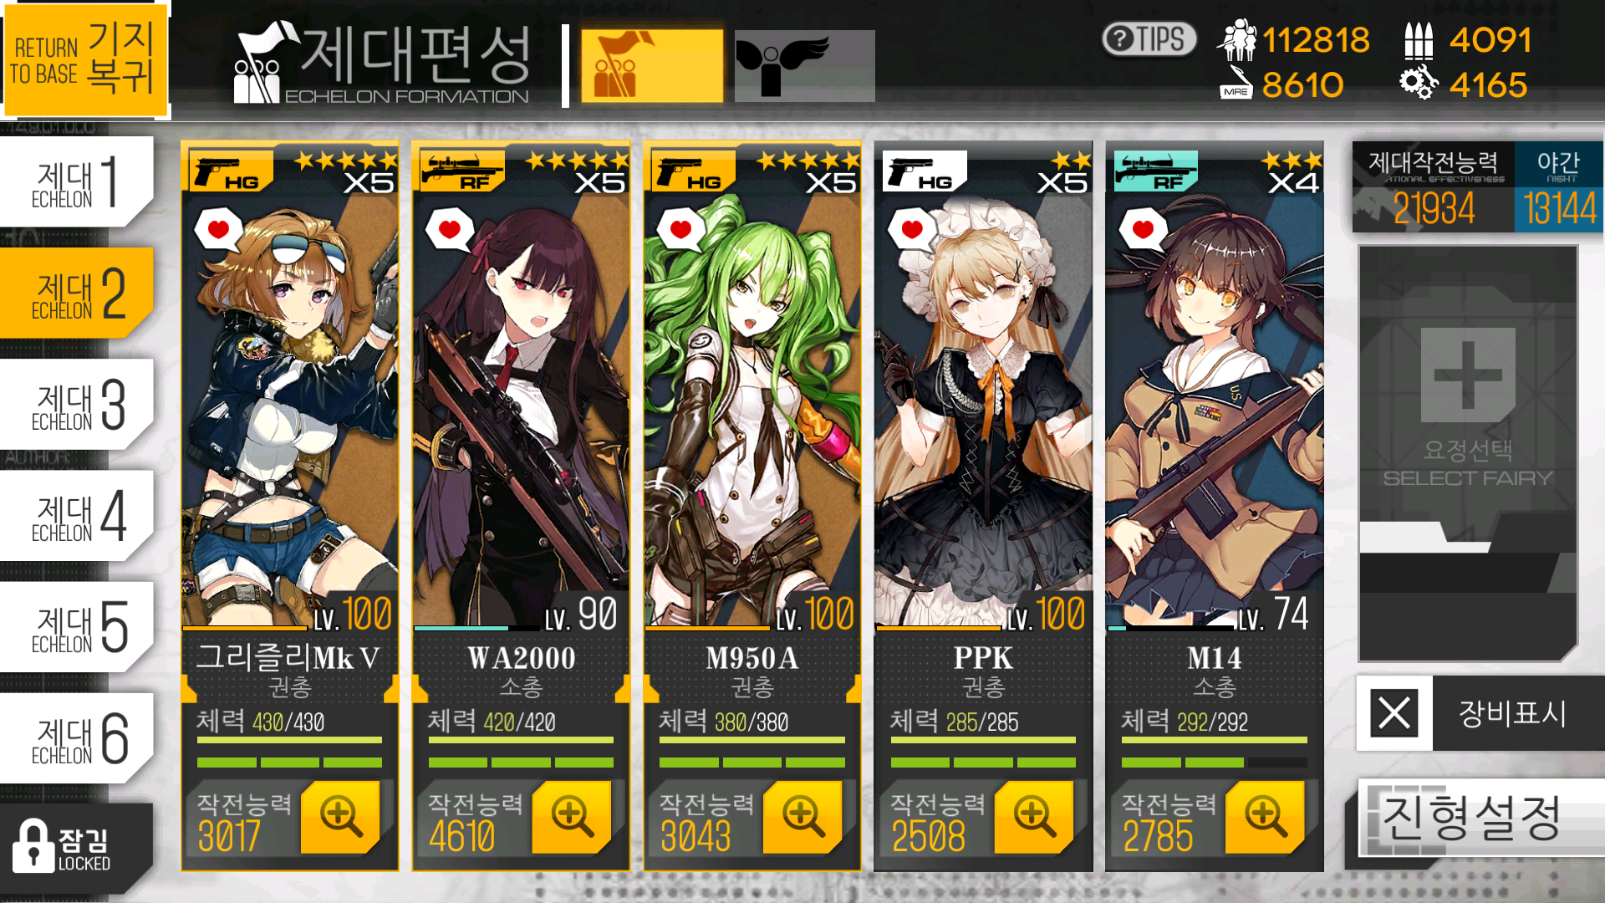Select the 제대 1 echelon tab

pyautogui.click(x=77, y=182)
